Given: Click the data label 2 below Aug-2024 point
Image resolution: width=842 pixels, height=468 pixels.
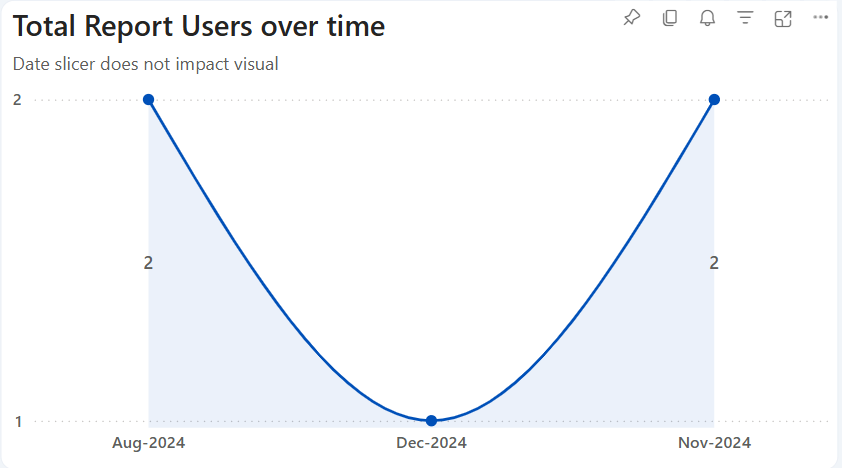Looking at the screenshot, I should (148, 263).
